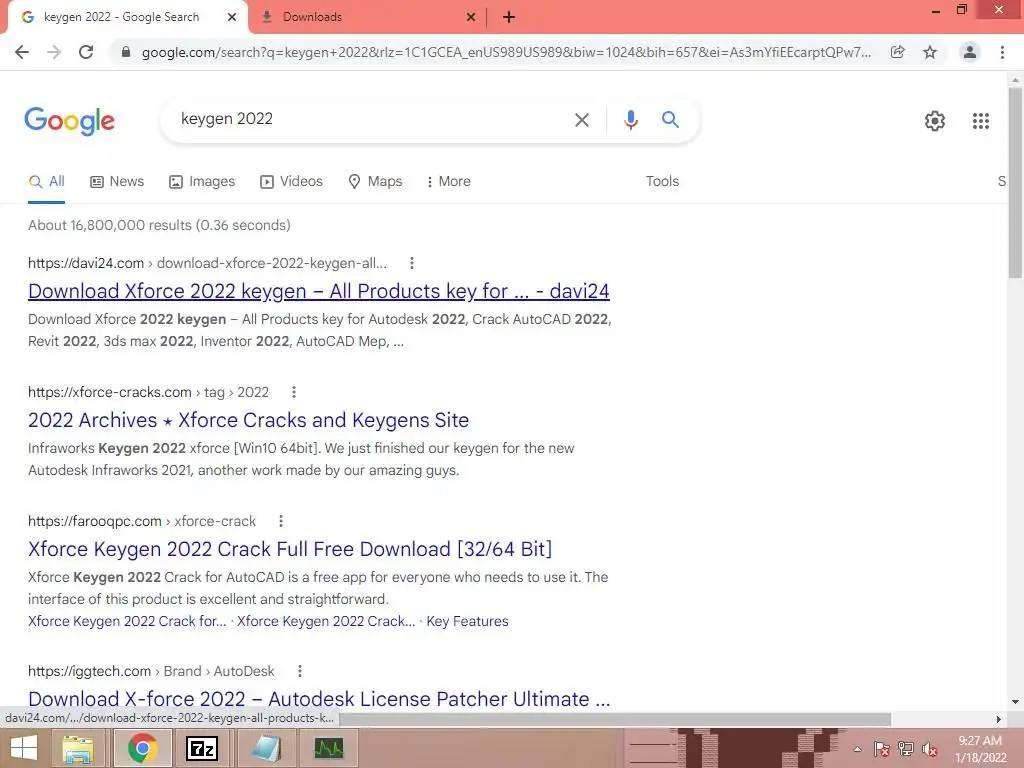
Task: Open Xforce Keygen 2022 Crack Full Free Download
Action: (x=290, y=549)
